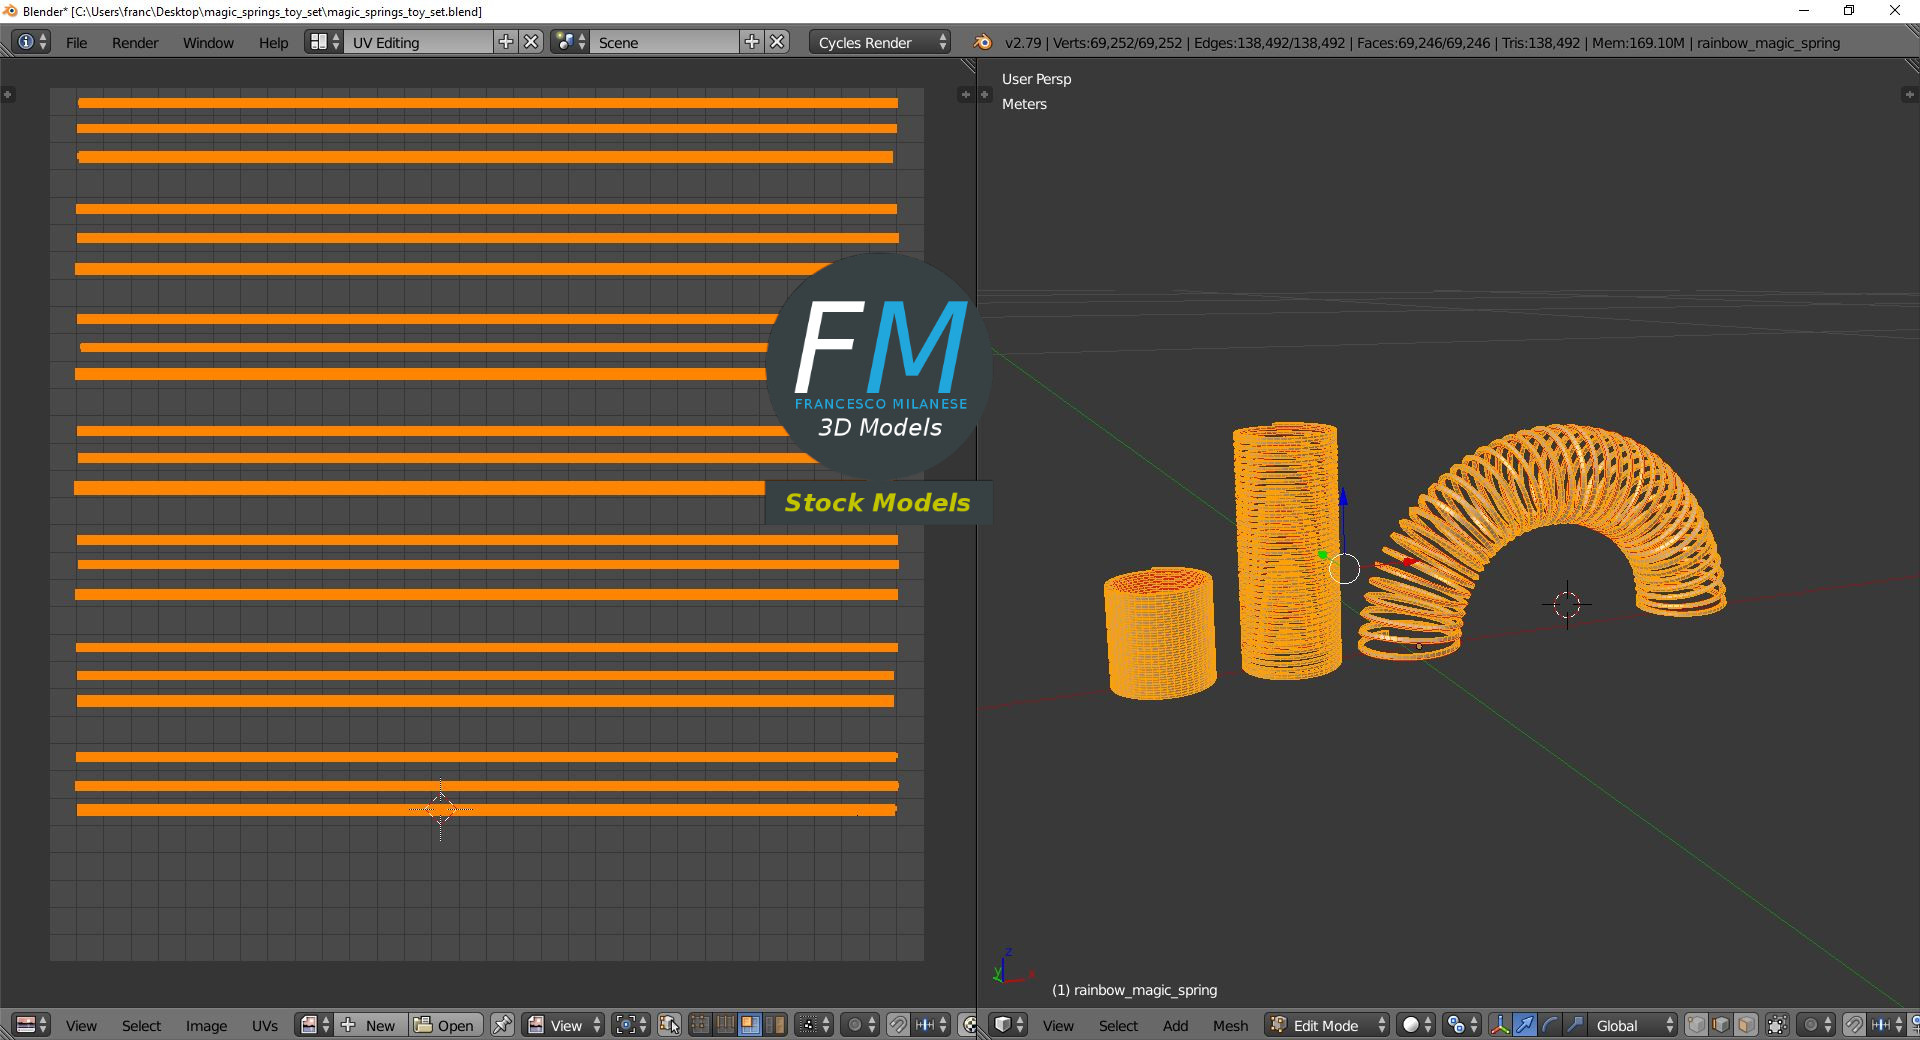Select translate manipulator arrow
The height and width of the screenshot is (1040, 1920).
[1525, 1025]
